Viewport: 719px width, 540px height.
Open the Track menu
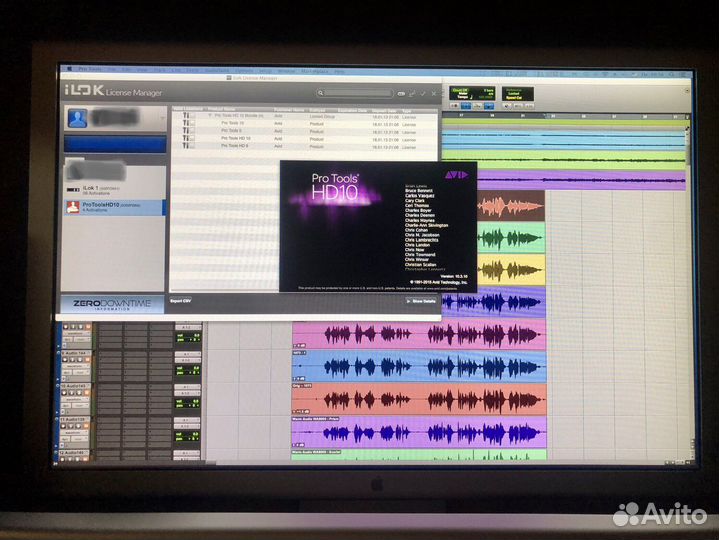[160, 70]
